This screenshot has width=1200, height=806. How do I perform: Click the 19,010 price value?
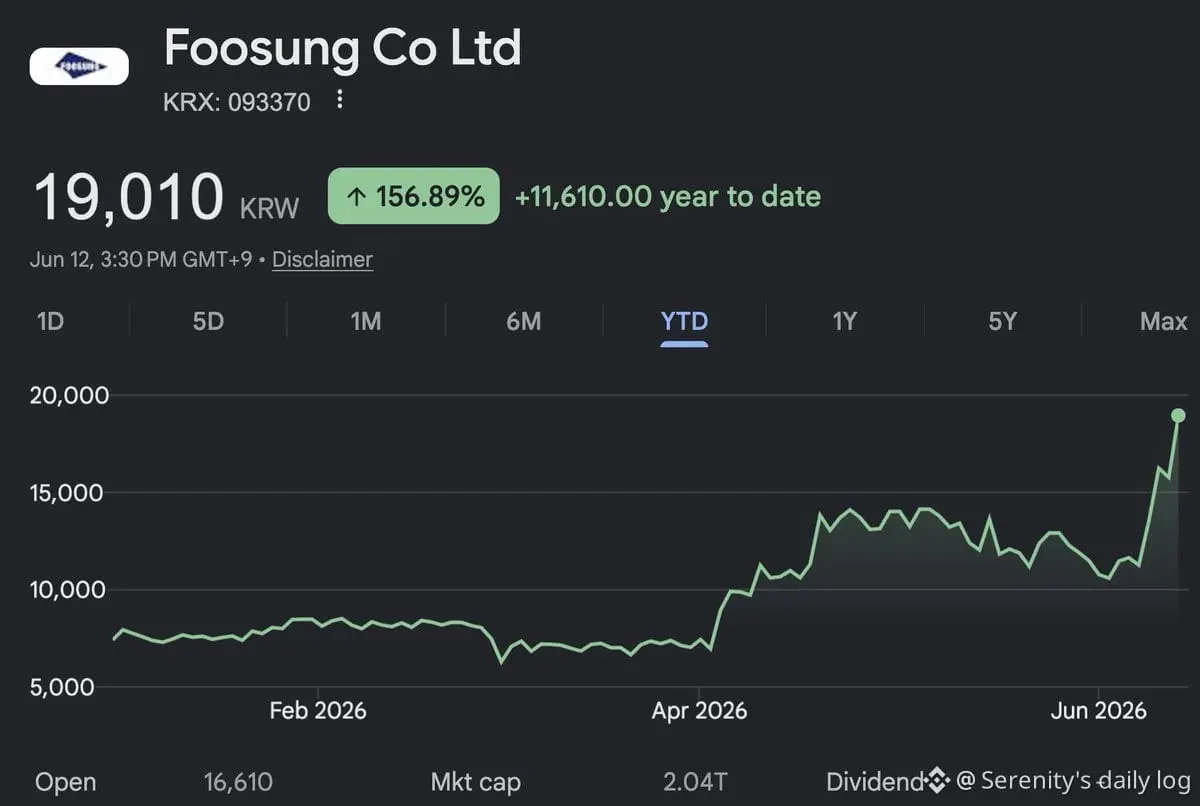point(129,196)
